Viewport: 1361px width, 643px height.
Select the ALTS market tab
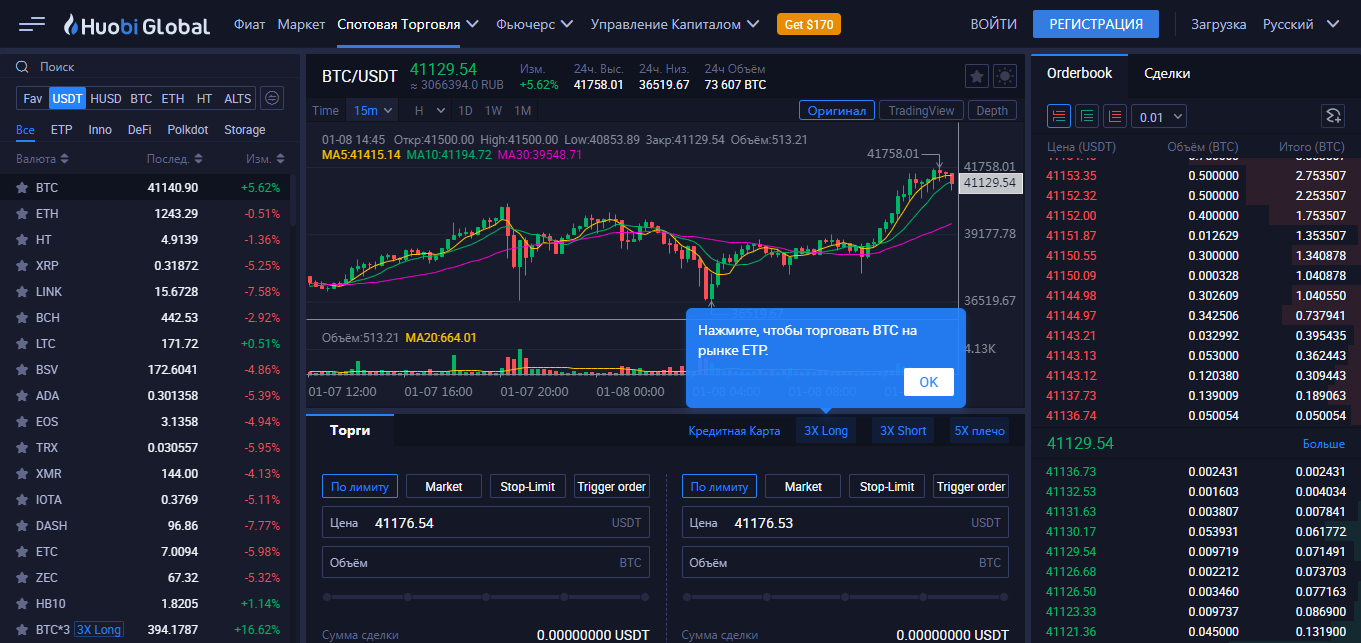237,98
